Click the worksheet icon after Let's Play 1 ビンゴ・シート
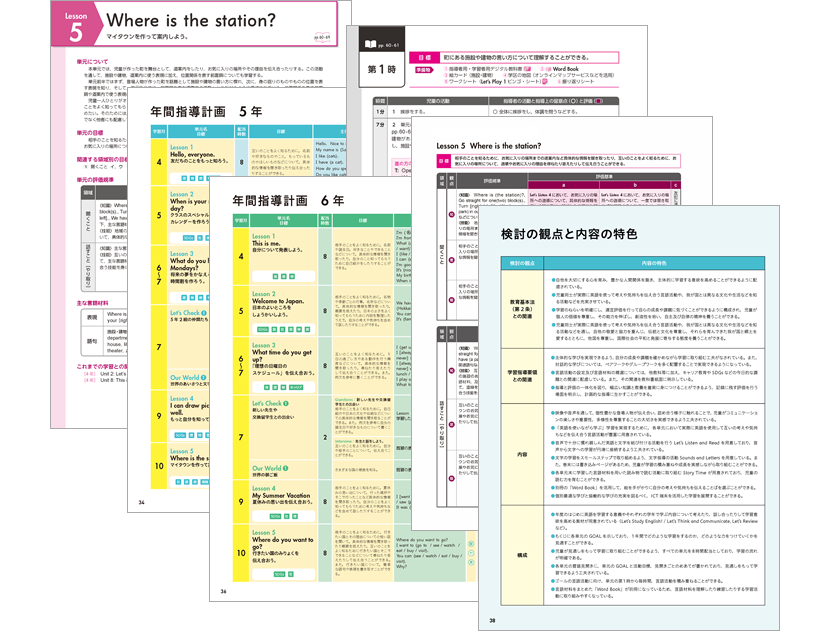Viewport: 829px width, 635px height. click(542, 79)
